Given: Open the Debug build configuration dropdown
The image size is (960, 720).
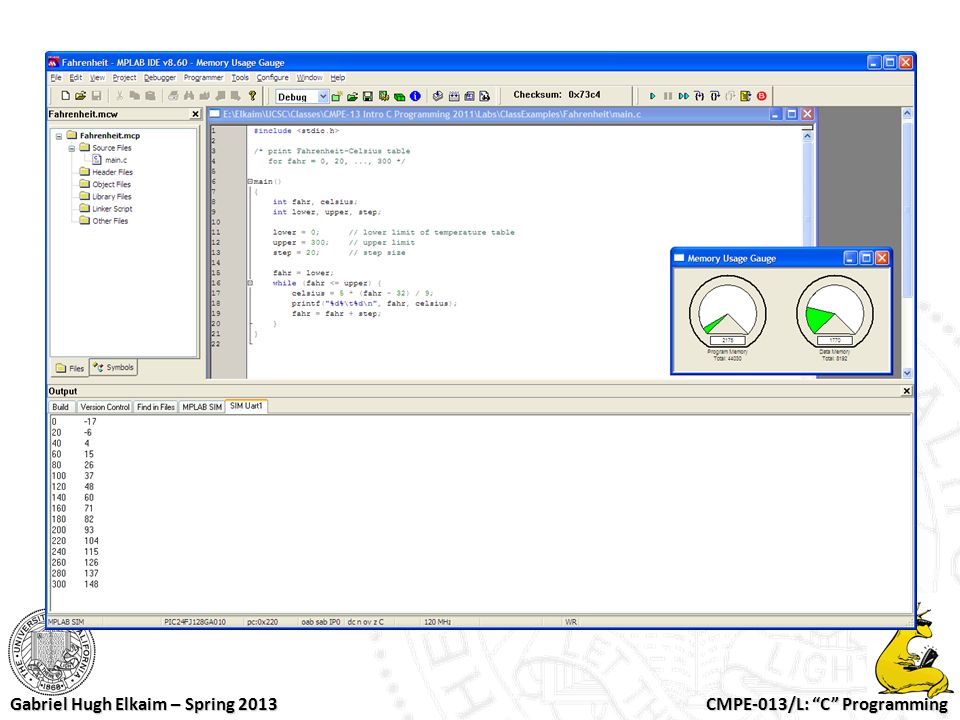Looking at the screenshot, I should (x=323, y=97).
